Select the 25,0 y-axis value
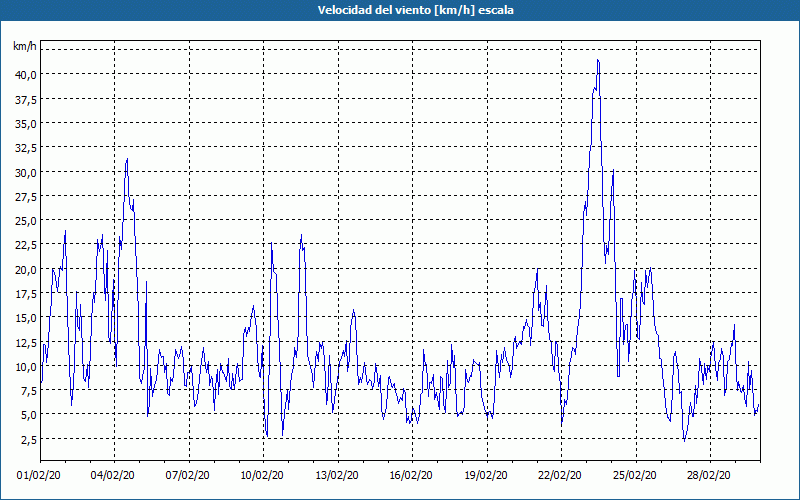The image size is (800, 500). coord(26,221)
